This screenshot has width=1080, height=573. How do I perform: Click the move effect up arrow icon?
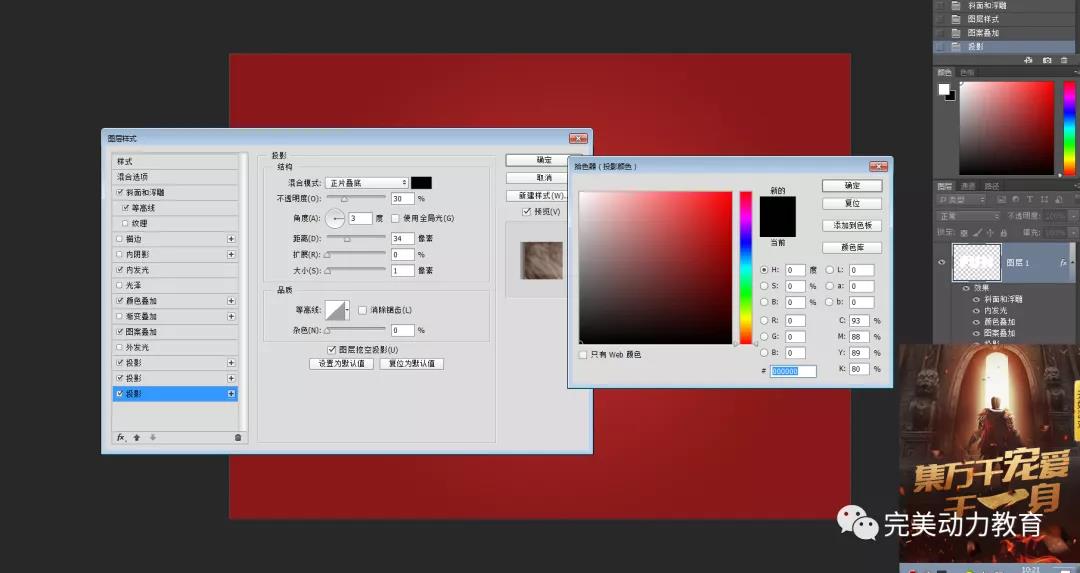(x=137, y=437)
